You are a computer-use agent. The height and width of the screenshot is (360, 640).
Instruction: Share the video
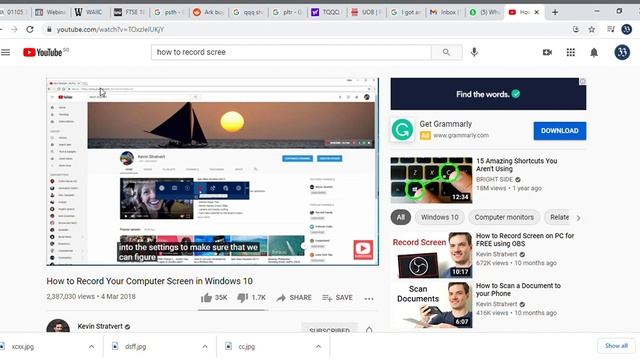pyautogui.click(x=294, y=298)
